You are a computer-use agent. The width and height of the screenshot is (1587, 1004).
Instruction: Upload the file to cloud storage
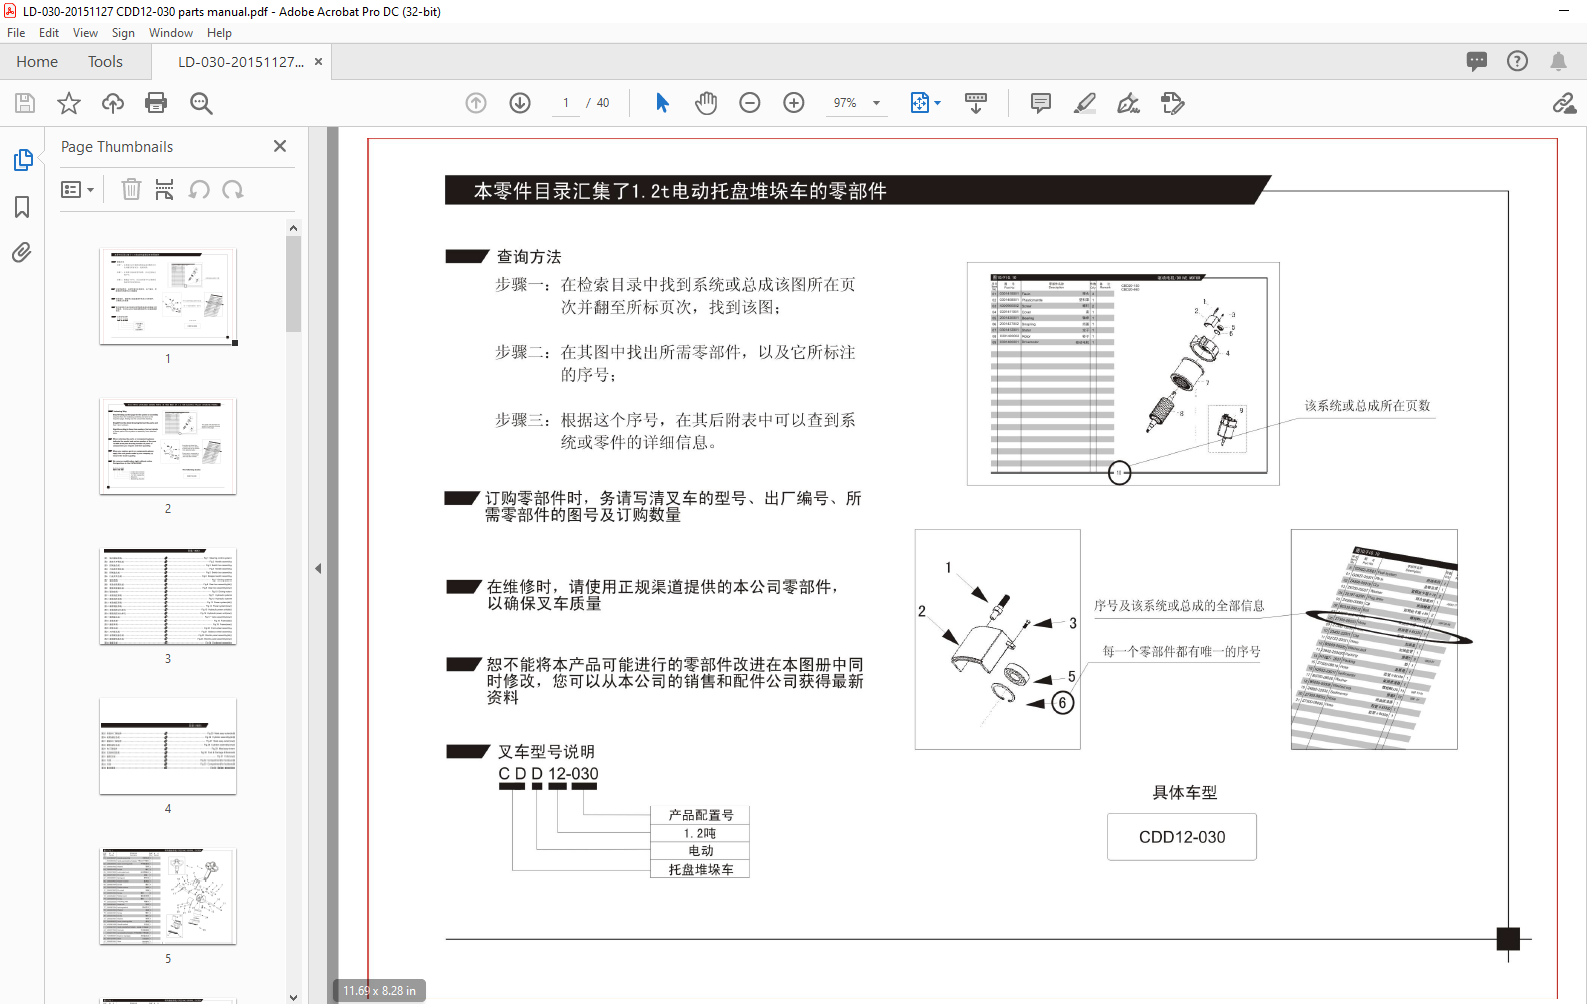click(x=113, y=103)
